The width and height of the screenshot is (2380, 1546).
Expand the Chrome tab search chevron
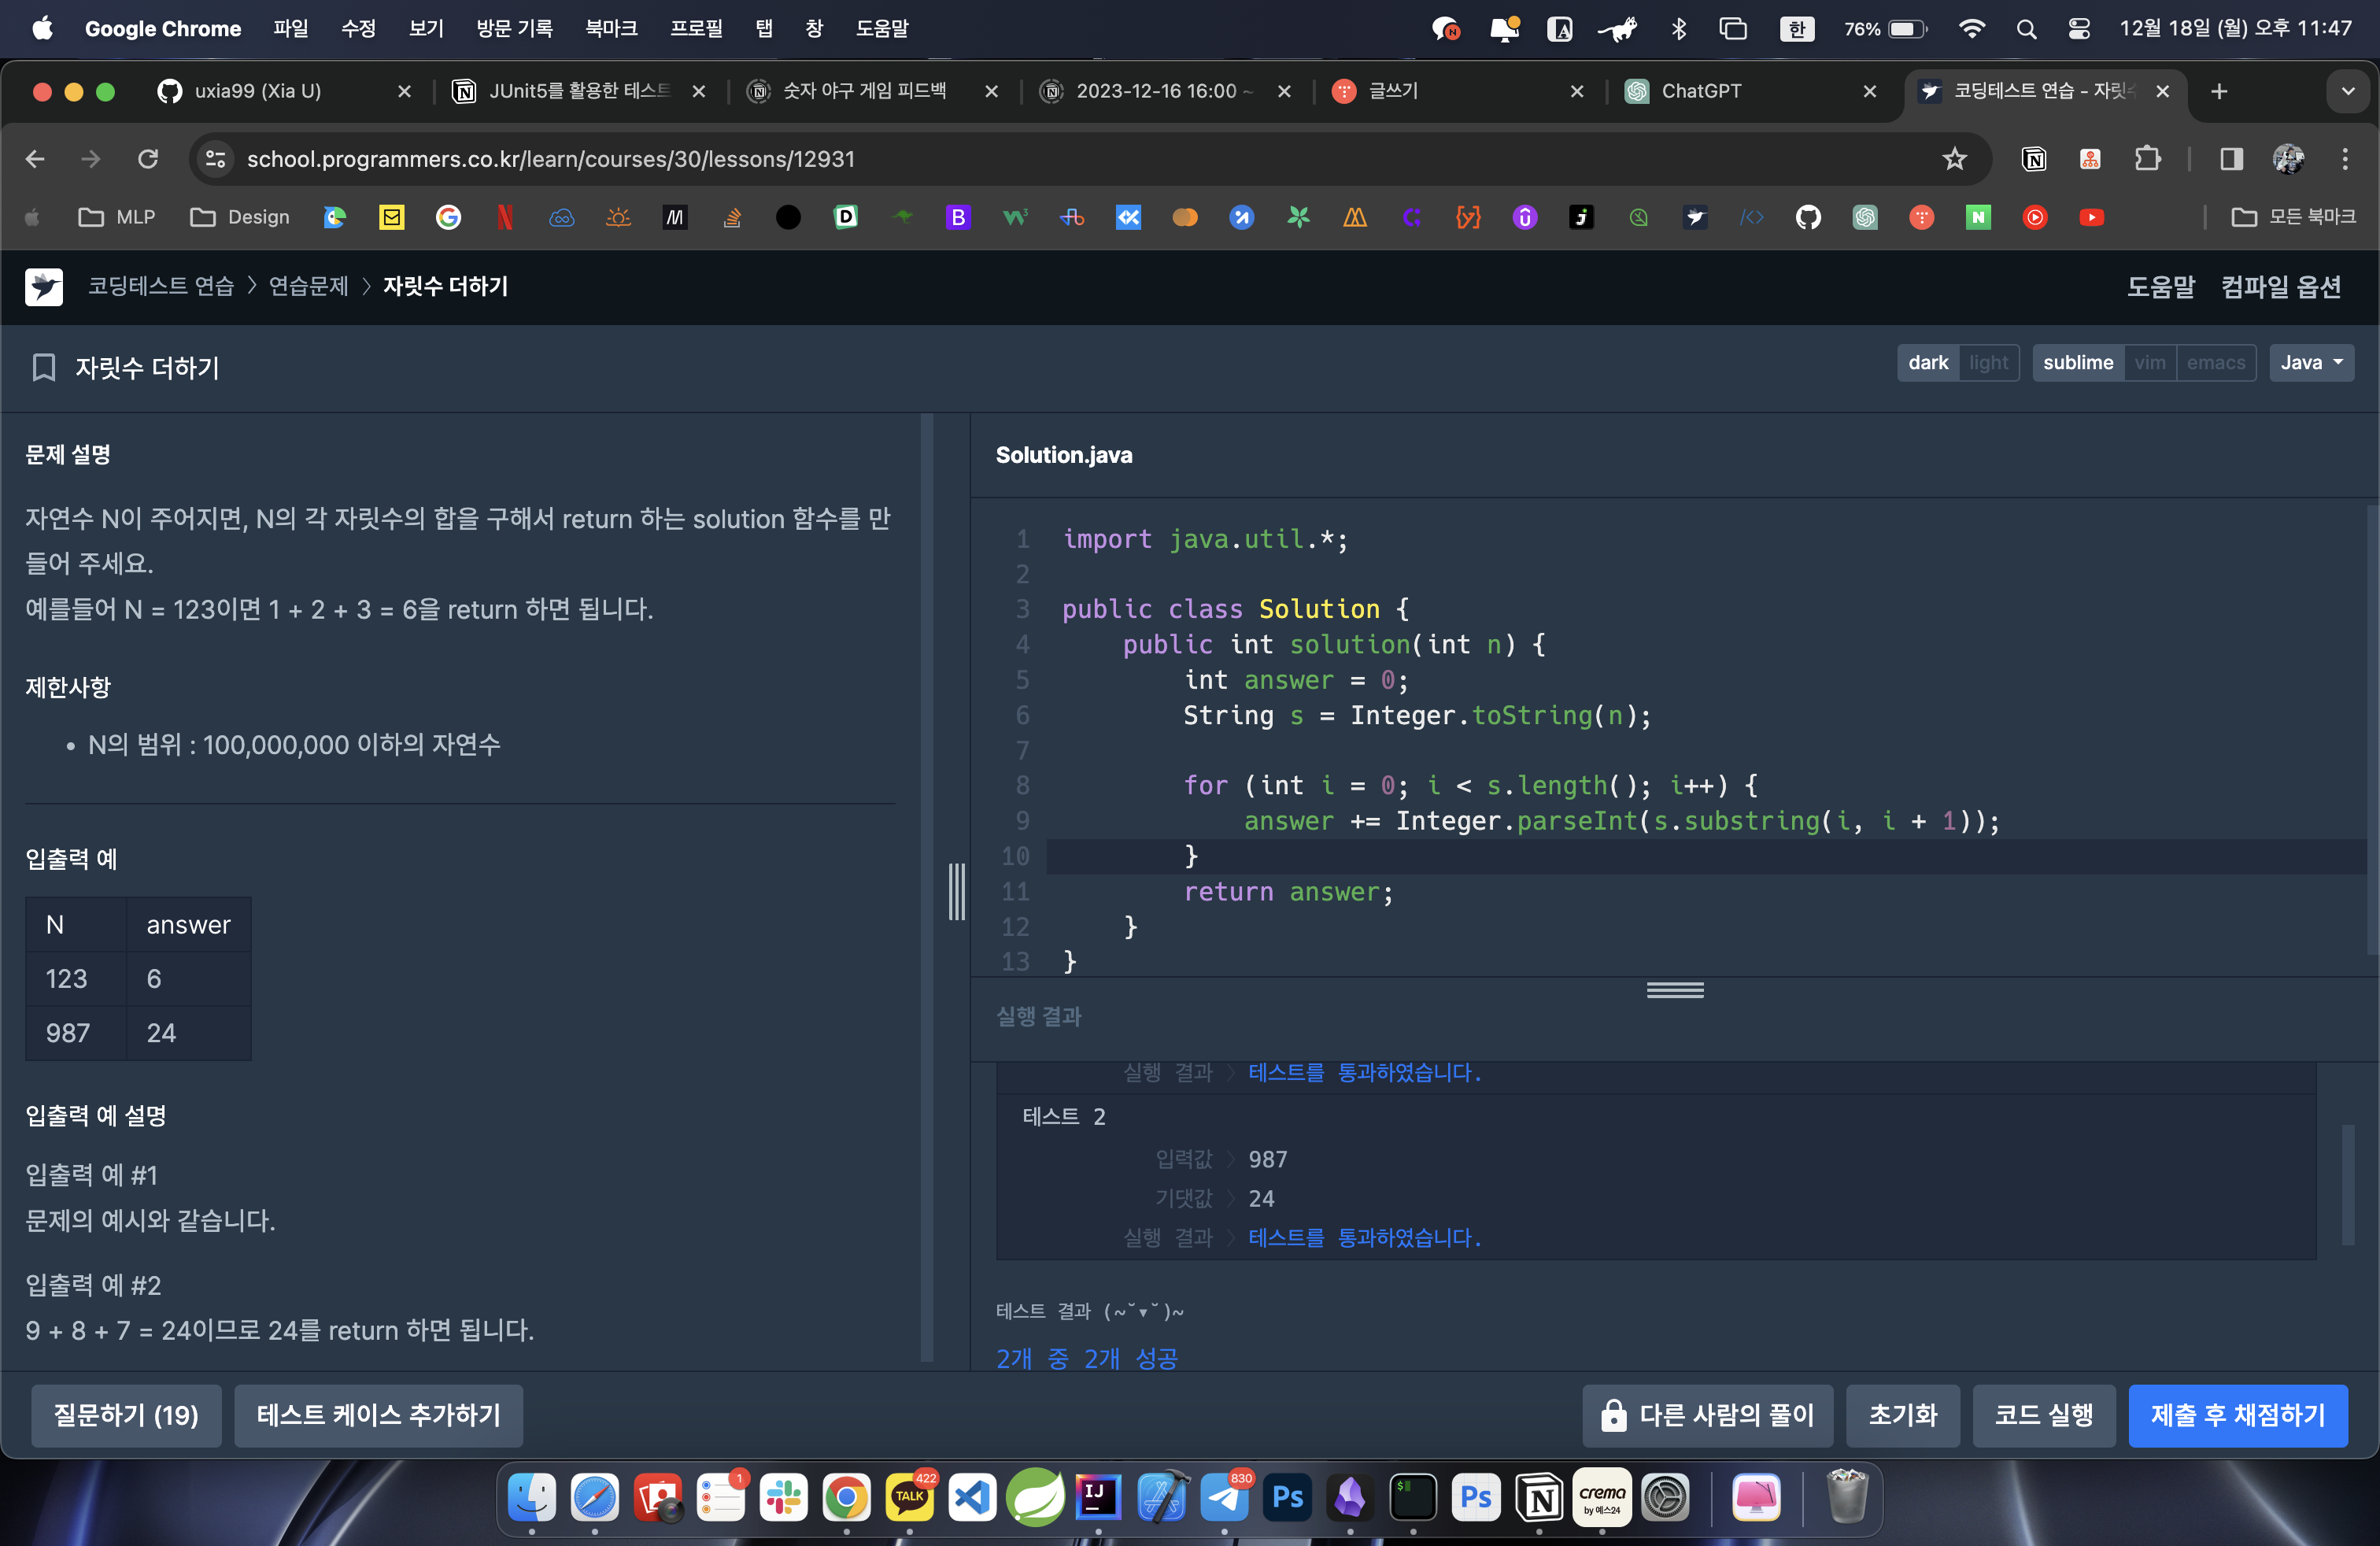point(2347,91)
